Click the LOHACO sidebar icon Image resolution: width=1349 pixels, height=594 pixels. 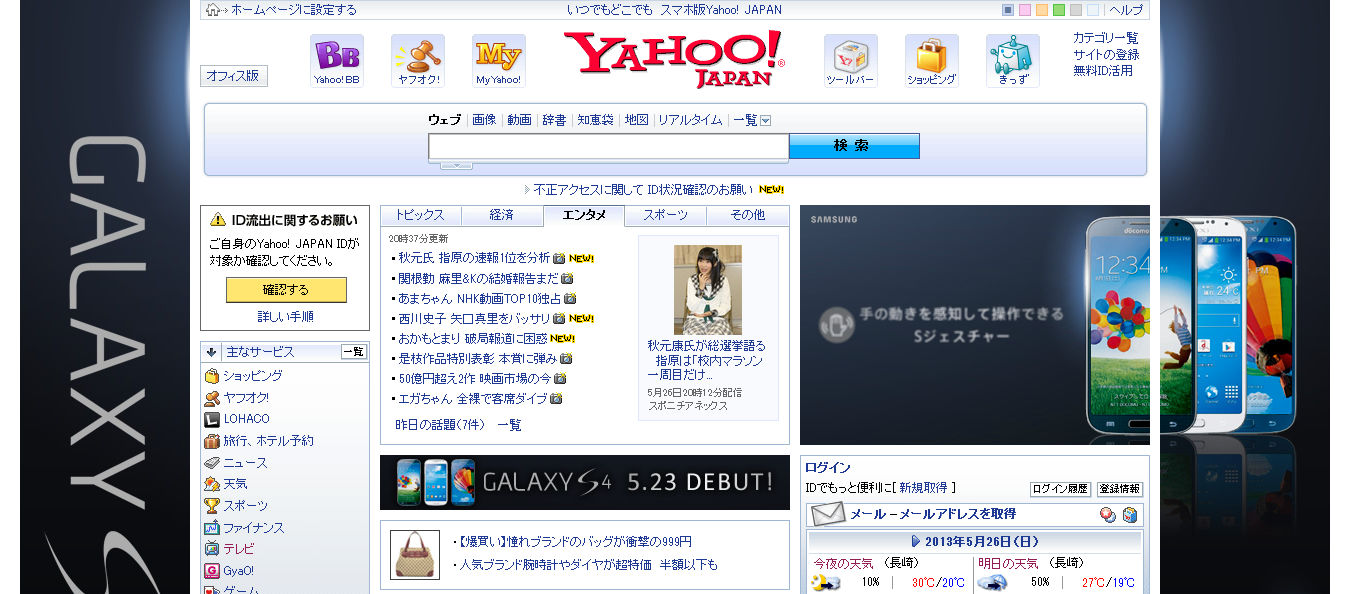pos(212,419)
